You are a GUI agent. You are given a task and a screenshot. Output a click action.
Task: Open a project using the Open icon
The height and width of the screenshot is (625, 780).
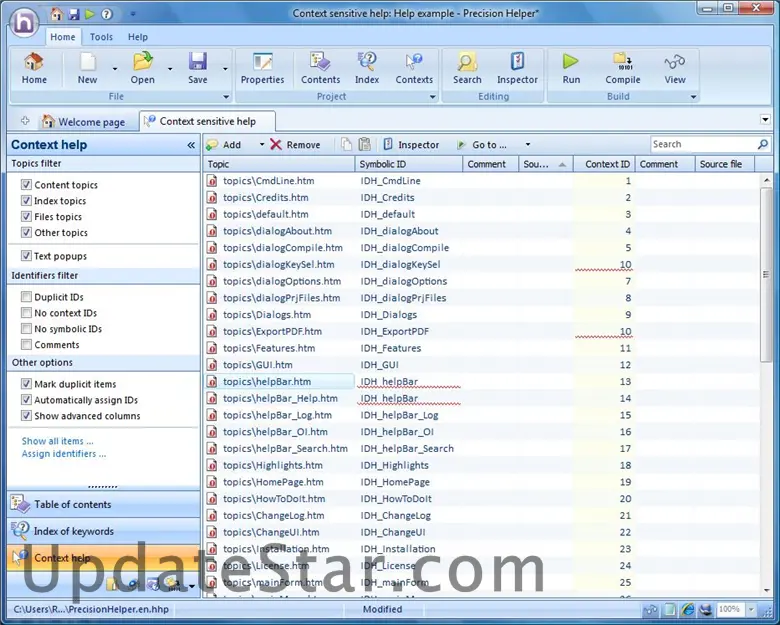point(142,69)
